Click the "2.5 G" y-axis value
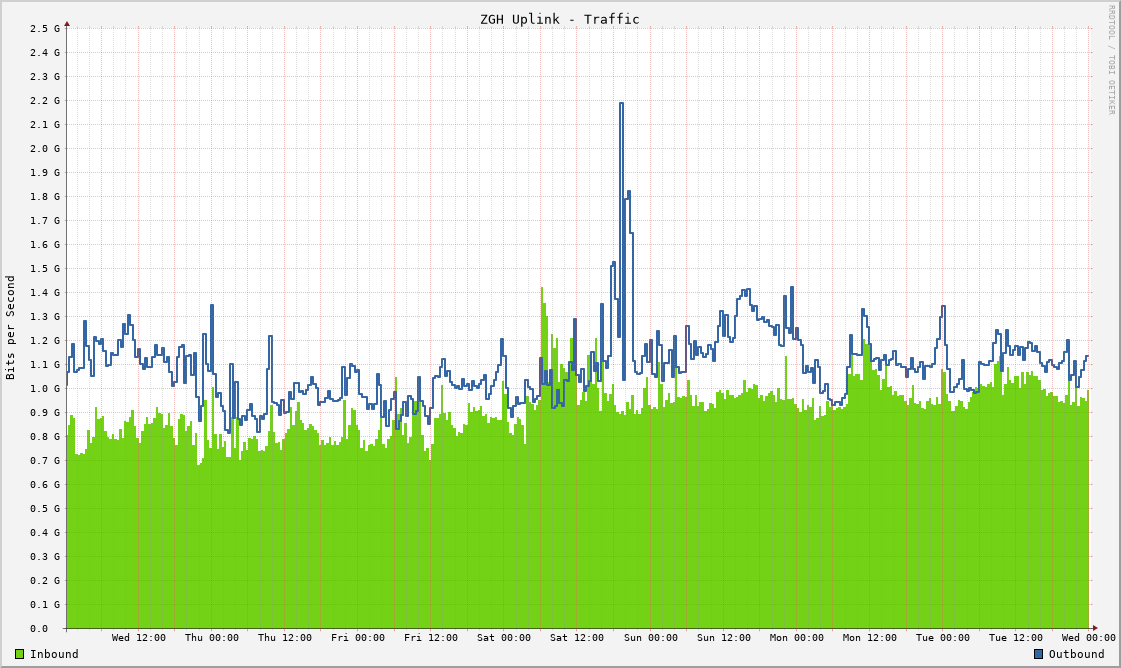Screen dimensions: 1121x668 [45, 29]
